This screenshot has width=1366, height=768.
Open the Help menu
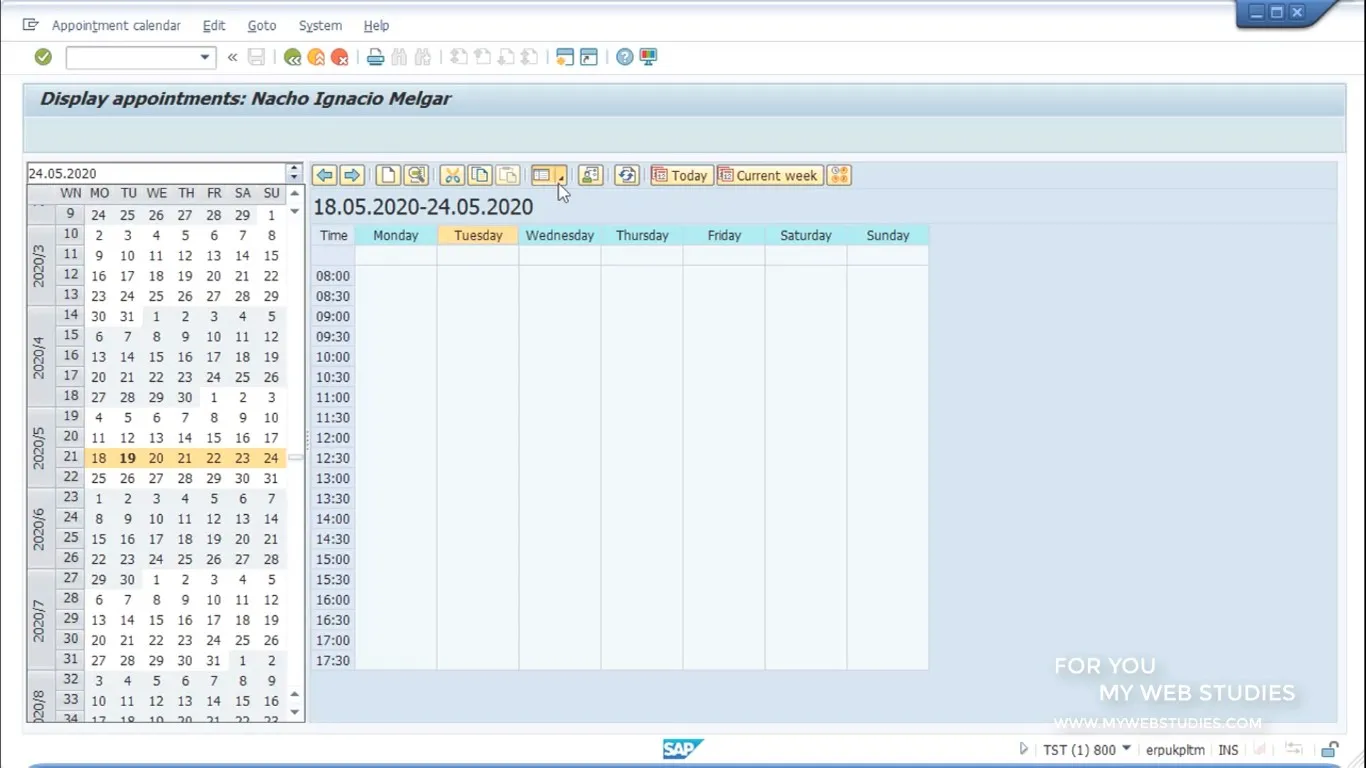click(376, 25)
